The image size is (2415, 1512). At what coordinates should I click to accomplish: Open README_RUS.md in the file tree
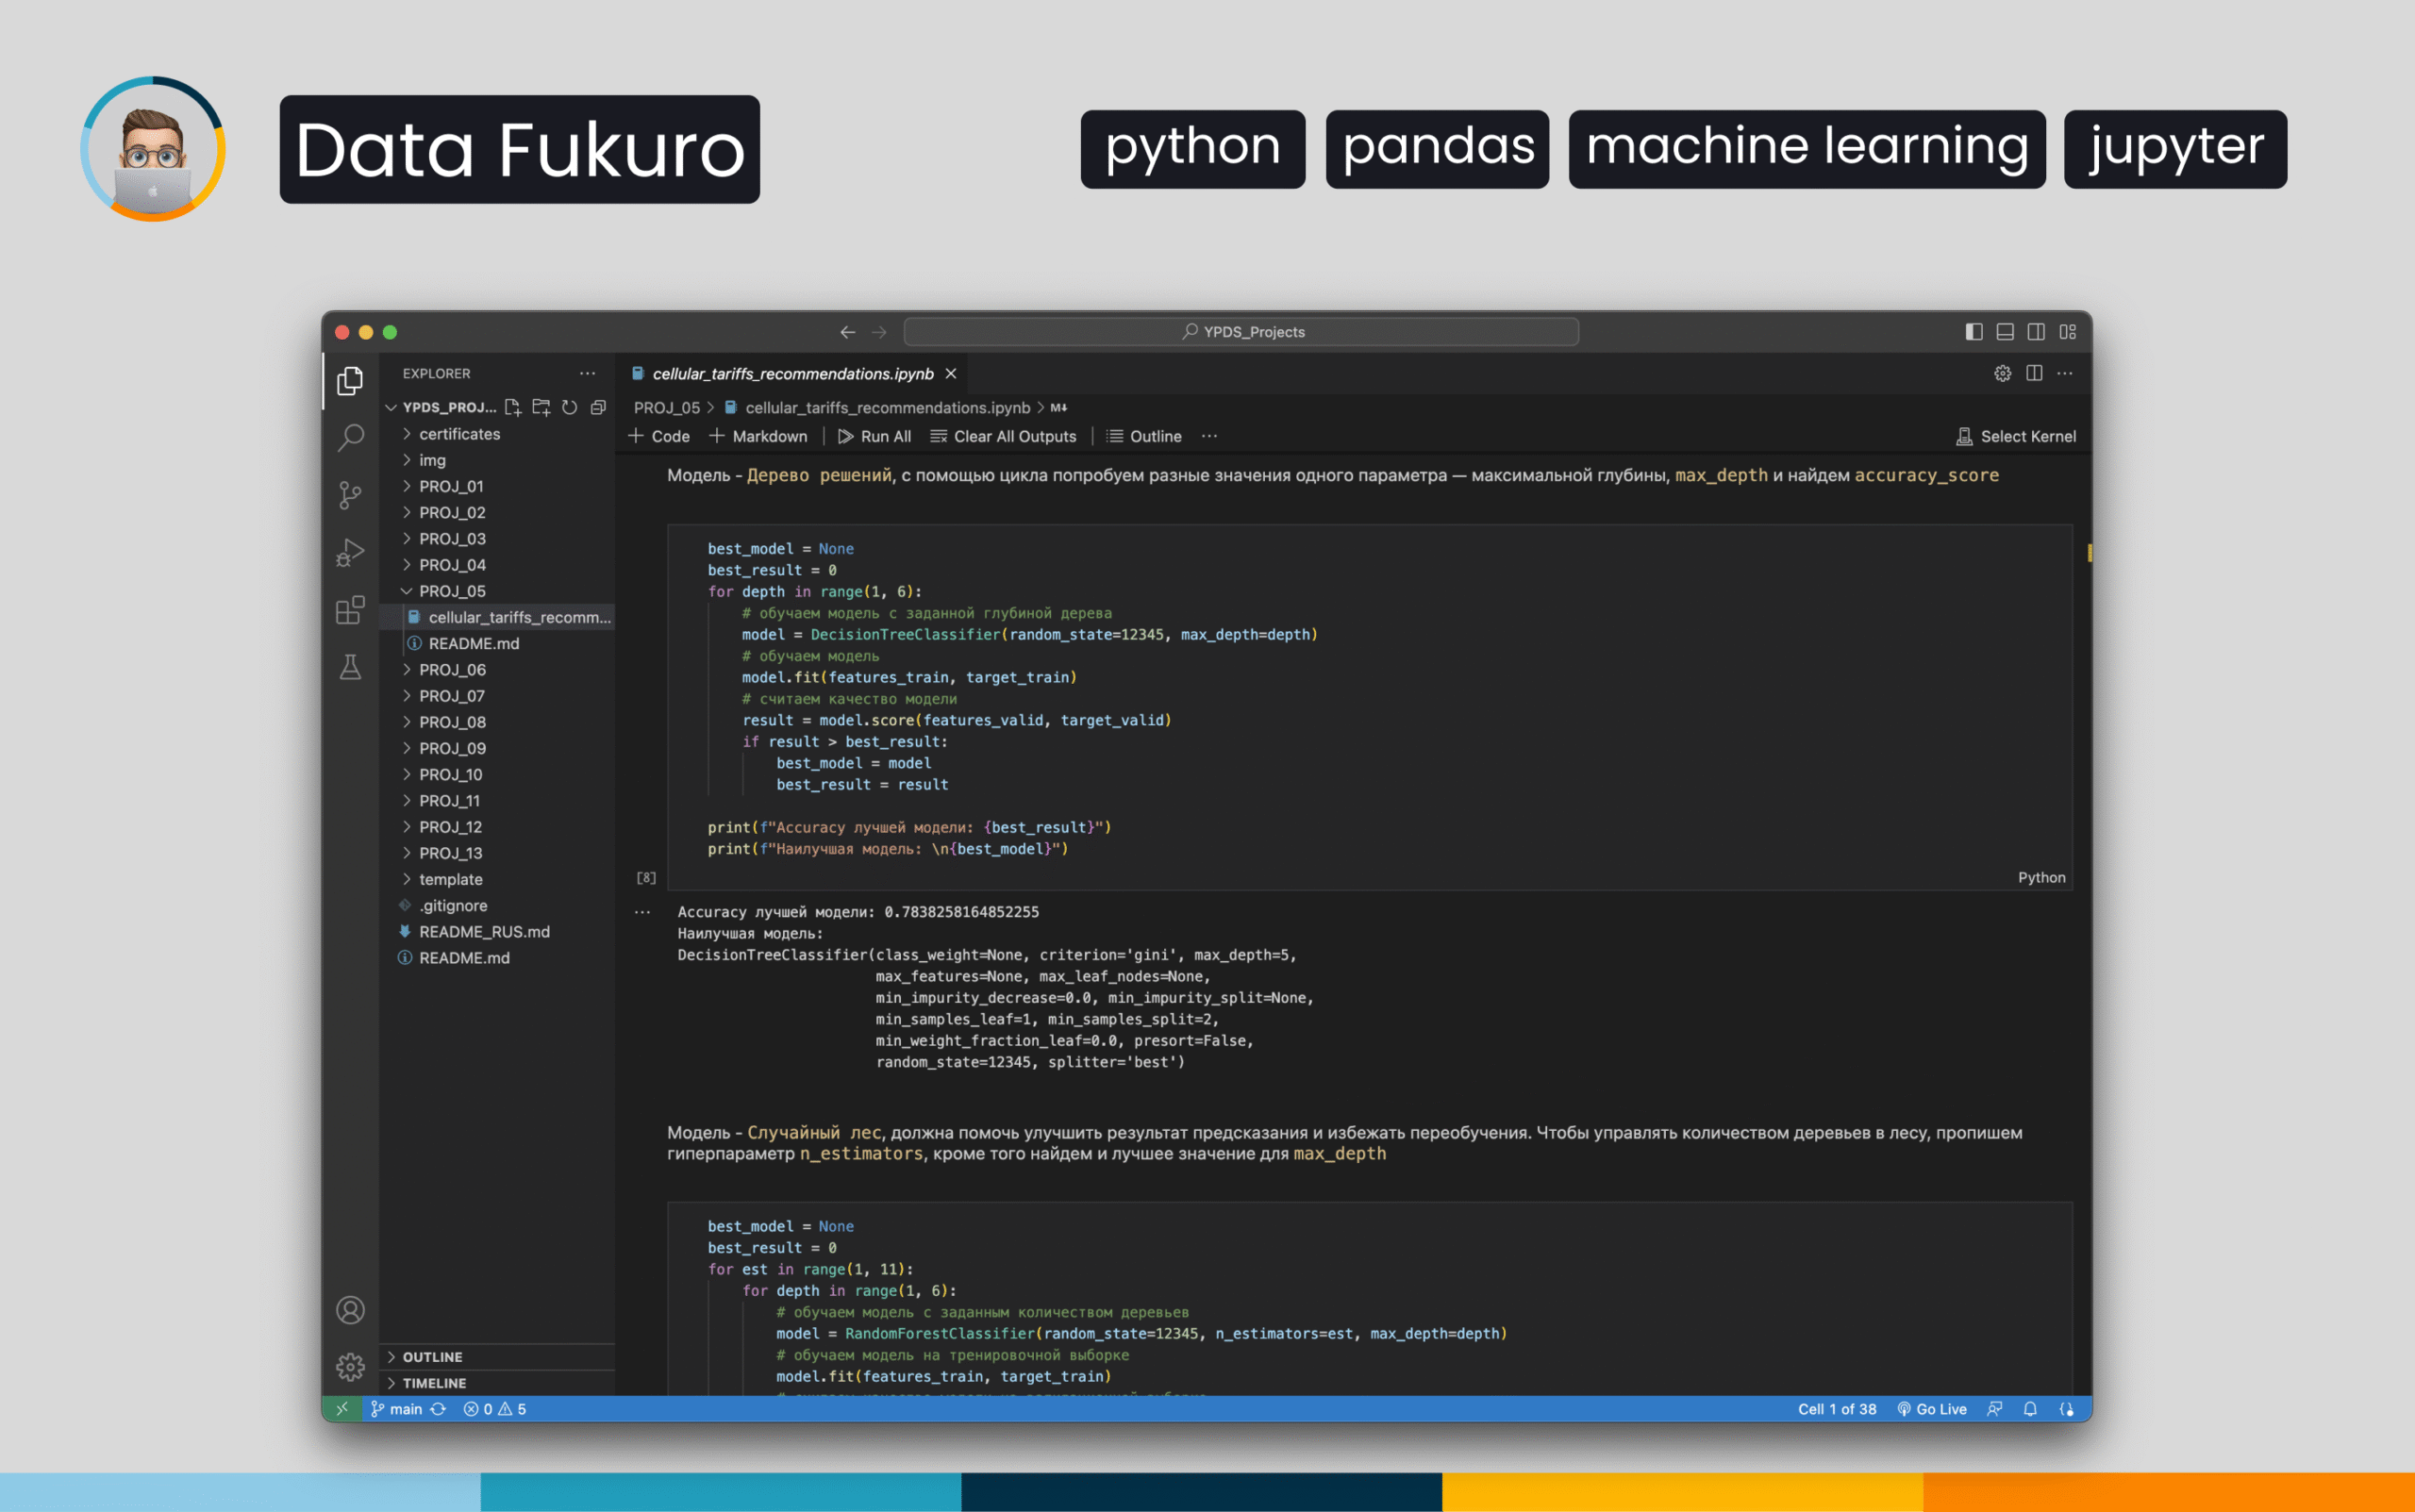tap(484, 931)
